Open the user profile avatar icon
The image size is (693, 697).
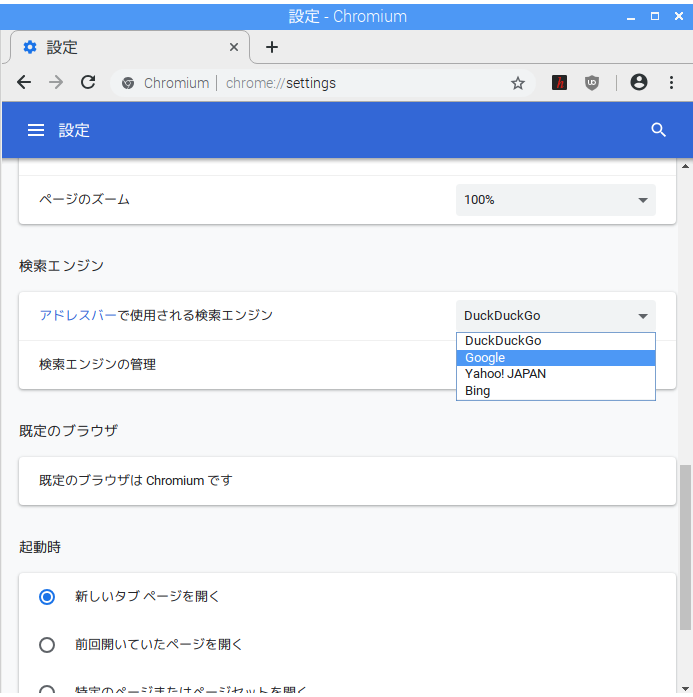639,83
